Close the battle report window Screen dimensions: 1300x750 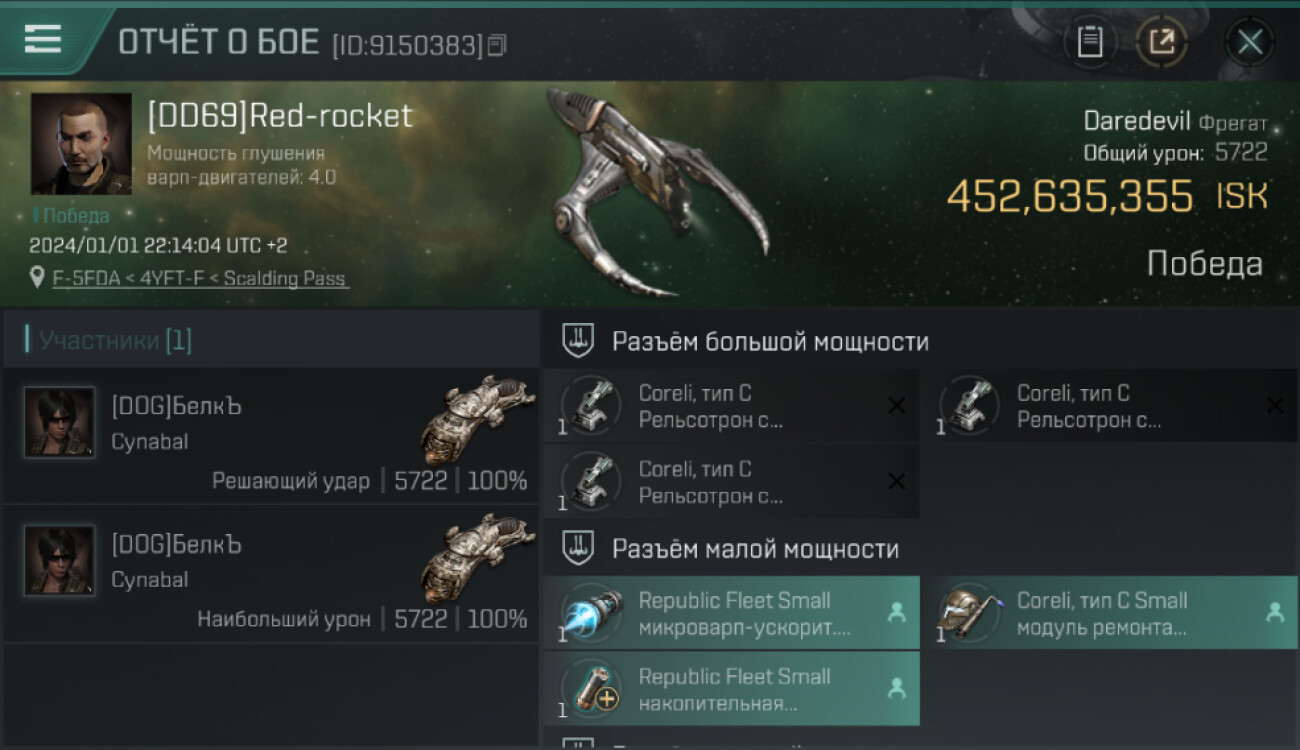click(1249, 42)
